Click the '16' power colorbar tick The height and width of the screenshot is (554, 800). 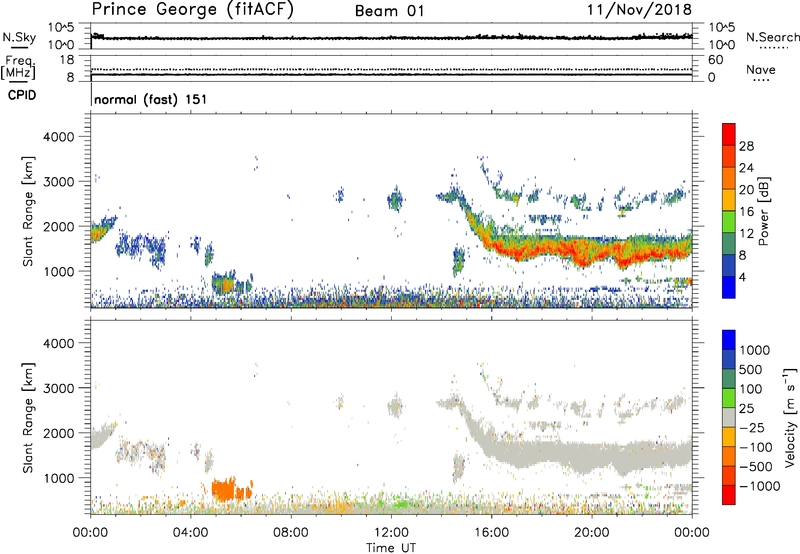click(x=746, y=212)
